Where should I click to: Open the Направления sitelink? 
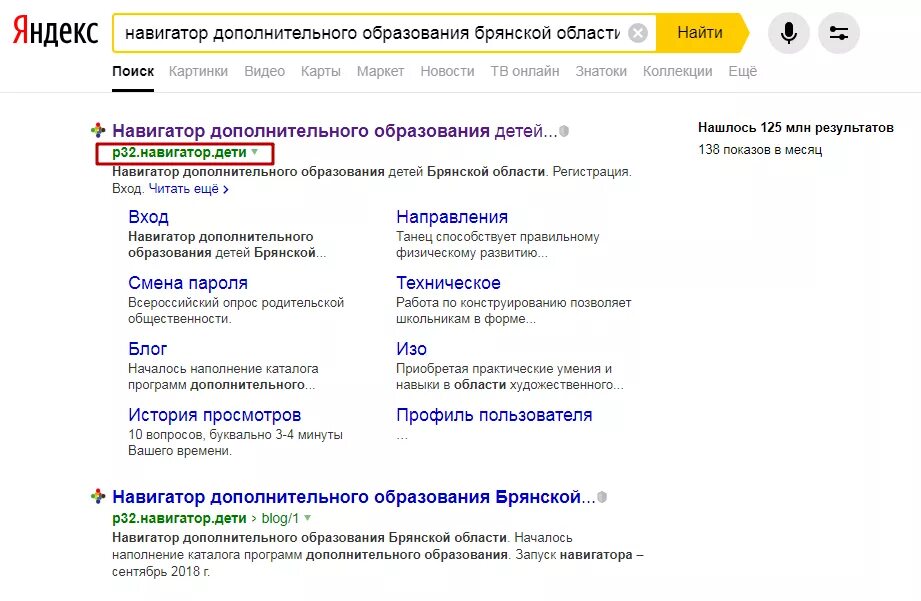(452, 217)
